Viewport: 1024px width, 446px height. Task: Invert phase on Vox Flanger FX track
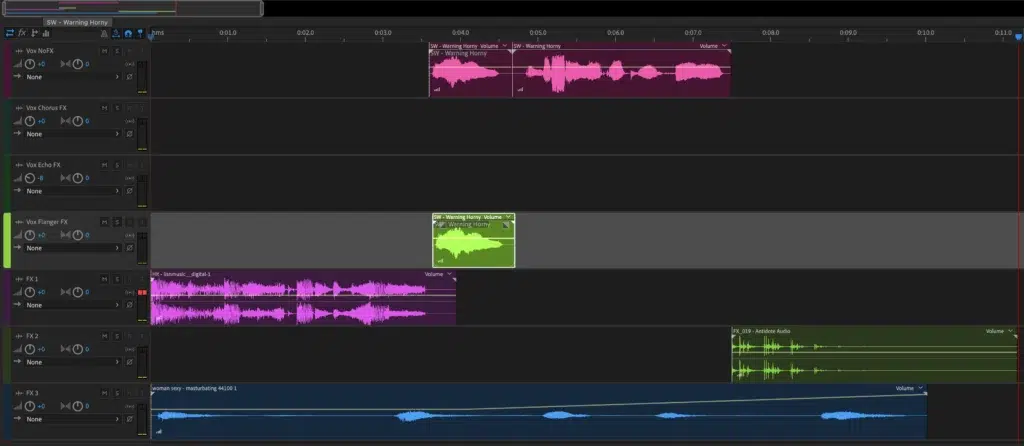129,248
